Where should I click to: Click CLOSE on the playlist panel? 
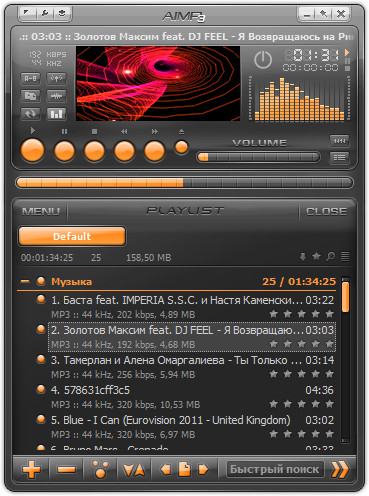click(326, 211)
